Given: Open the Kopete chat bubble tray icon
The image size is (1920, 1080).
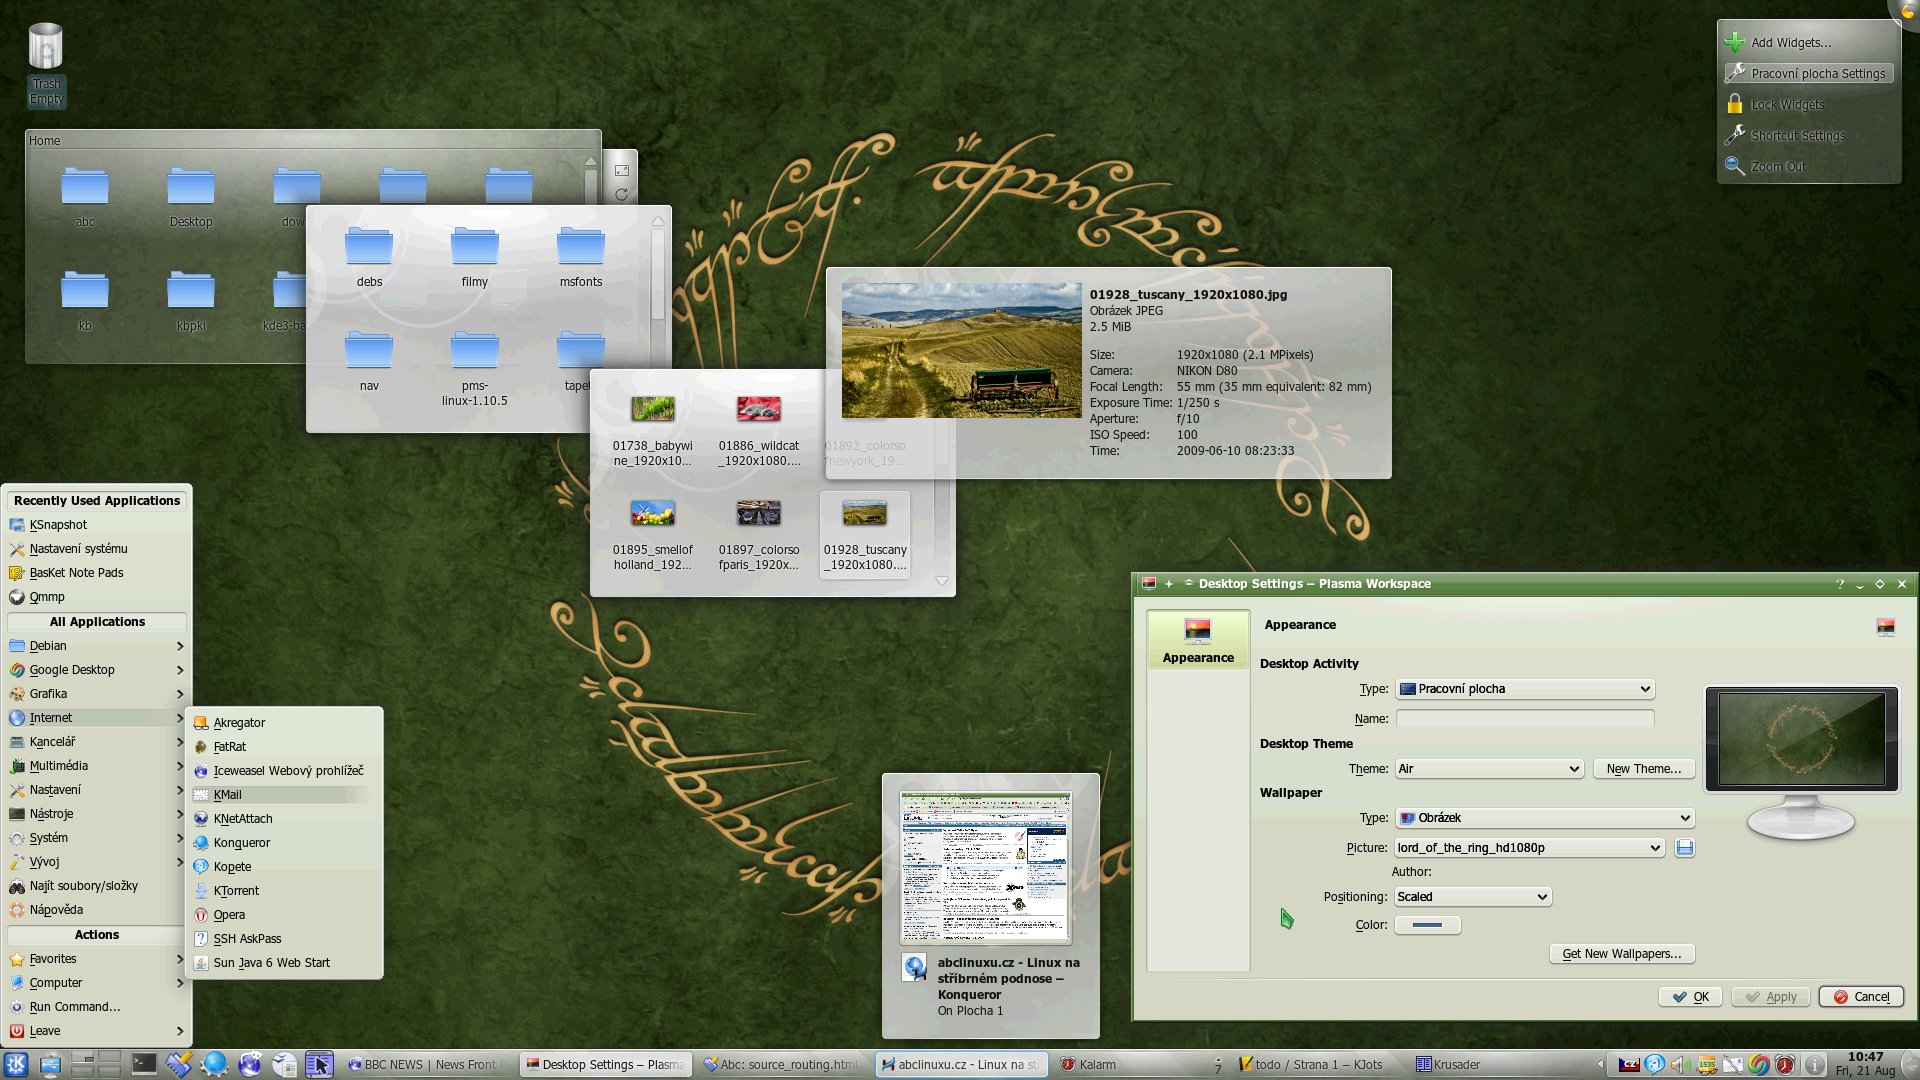Looking at the screenshot, I should coord(1655,1064).
